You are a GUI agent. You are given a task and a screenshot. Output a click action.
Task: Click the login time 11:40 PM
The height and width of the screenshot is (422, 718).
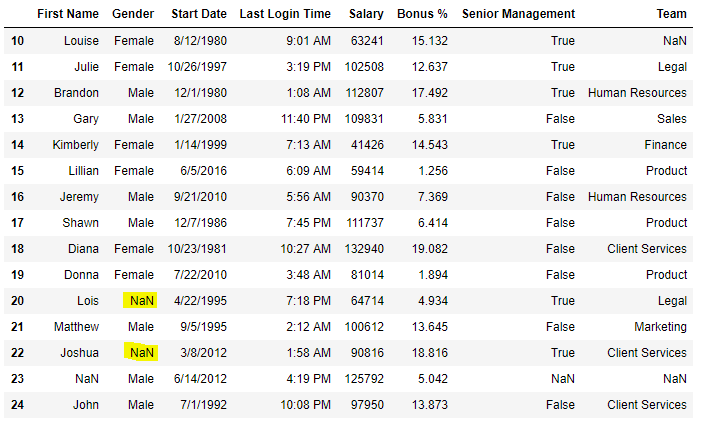pos(305,119)
